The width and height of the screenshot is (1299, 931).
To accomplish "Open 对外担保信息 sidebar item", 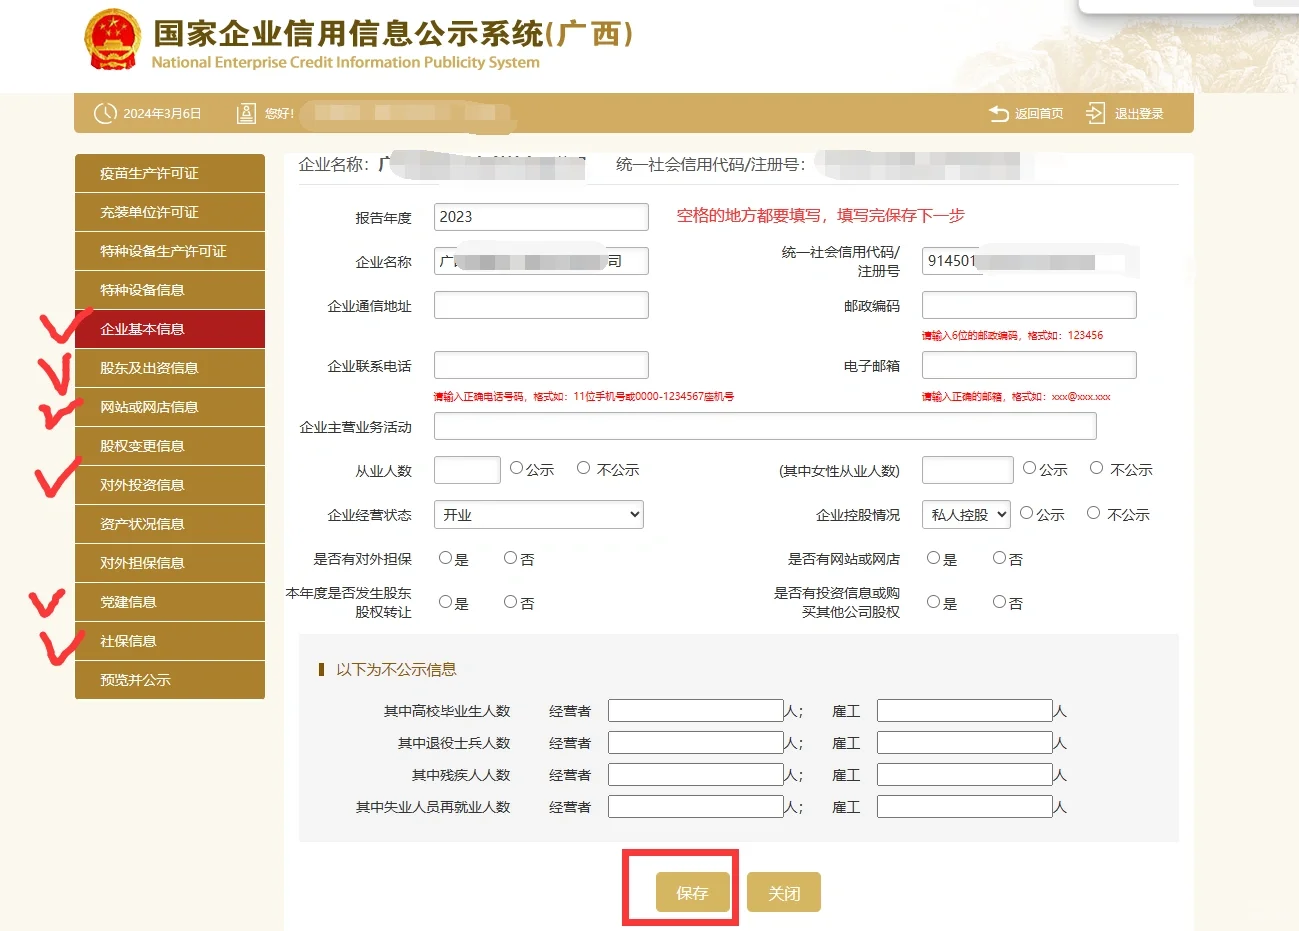I will click(170, 563).
